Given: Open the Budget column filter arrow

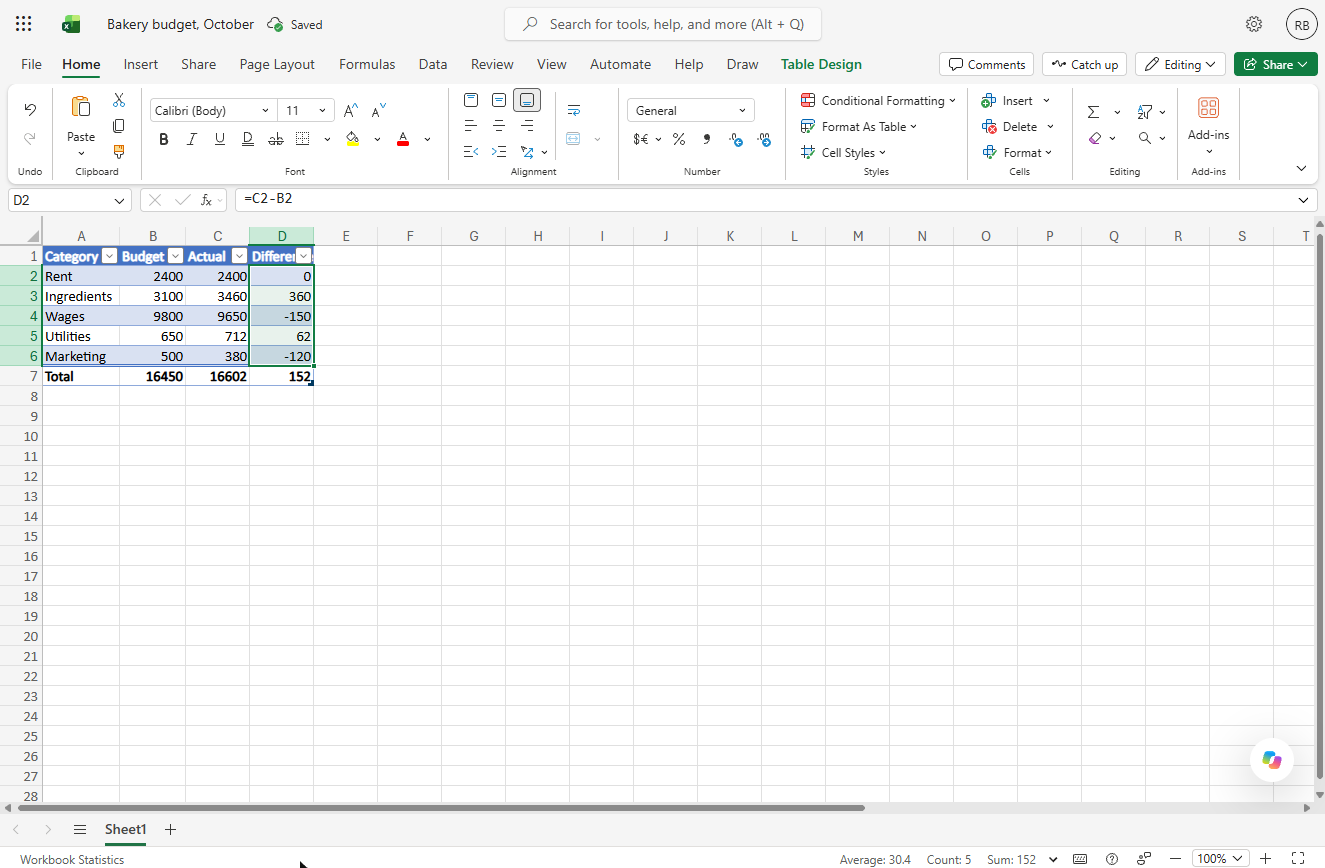Looking at the screenshot, I should click(x=175, y=256).
